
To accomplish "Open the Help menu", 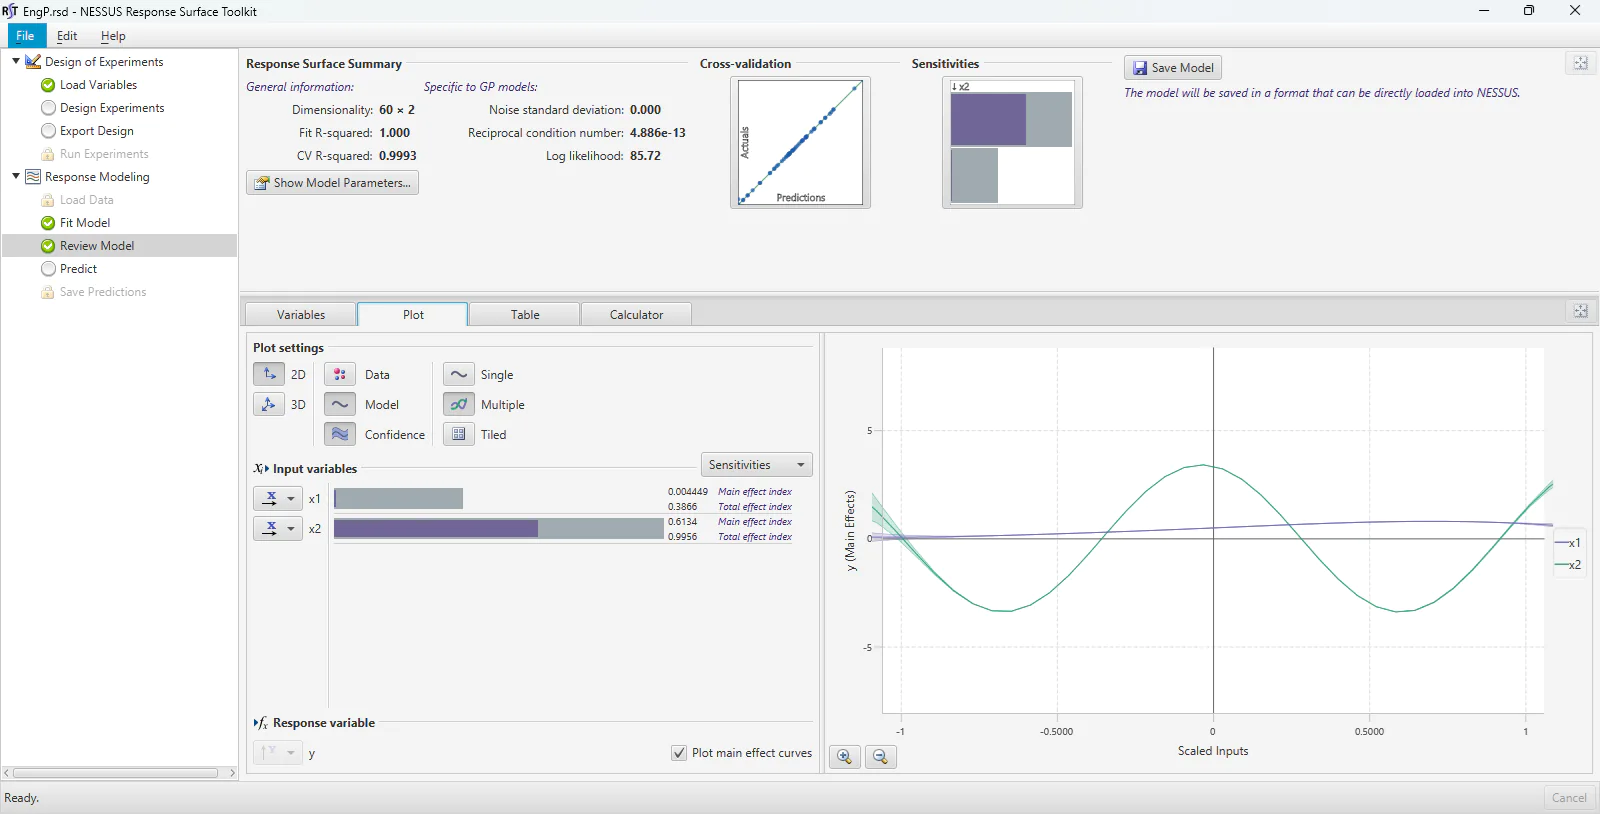I will pos(113,36).
